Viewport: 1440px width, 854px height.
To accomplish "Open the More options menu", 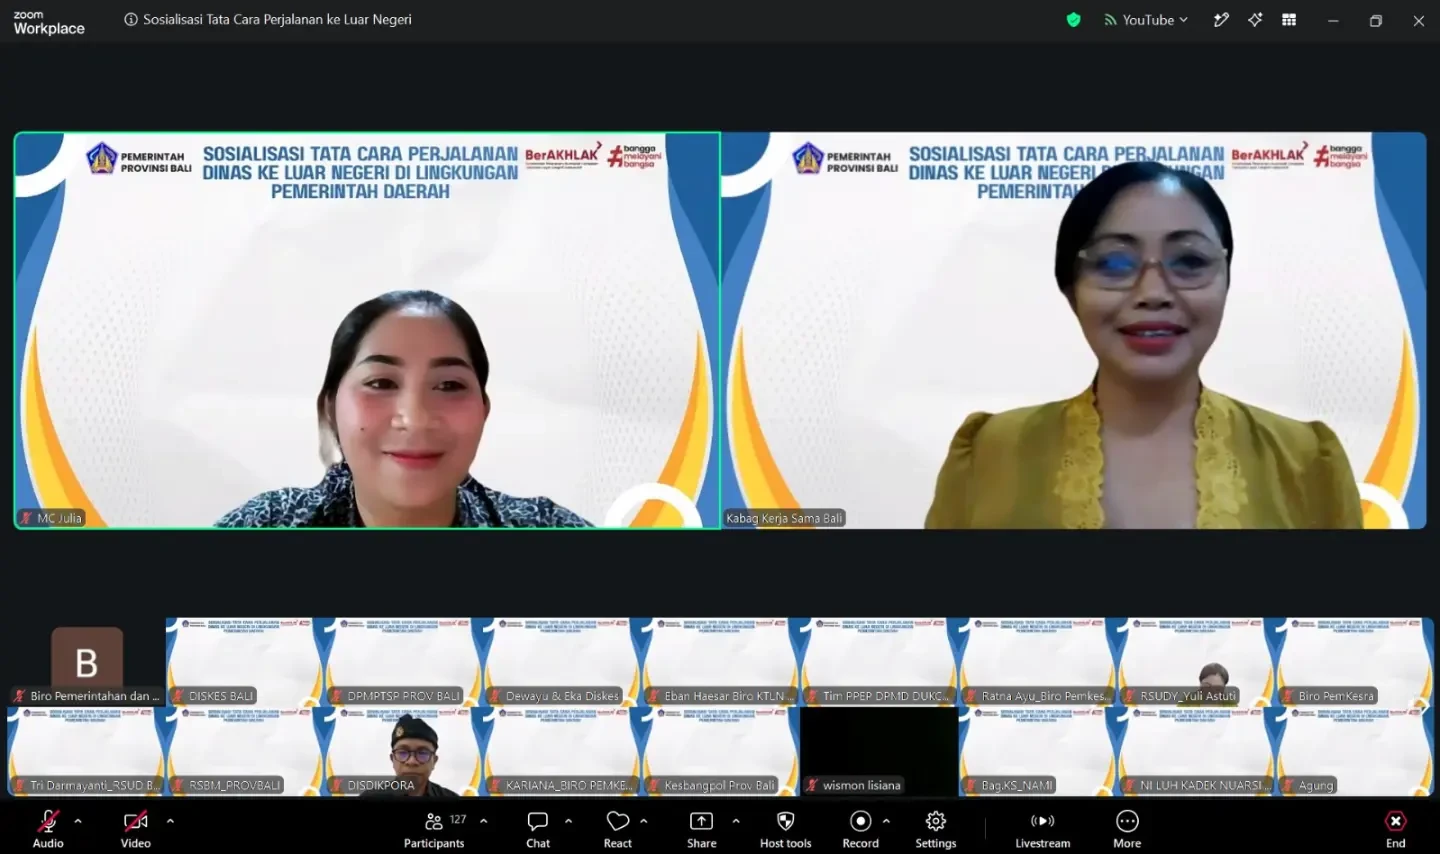I will click(x=1127, y=829).
